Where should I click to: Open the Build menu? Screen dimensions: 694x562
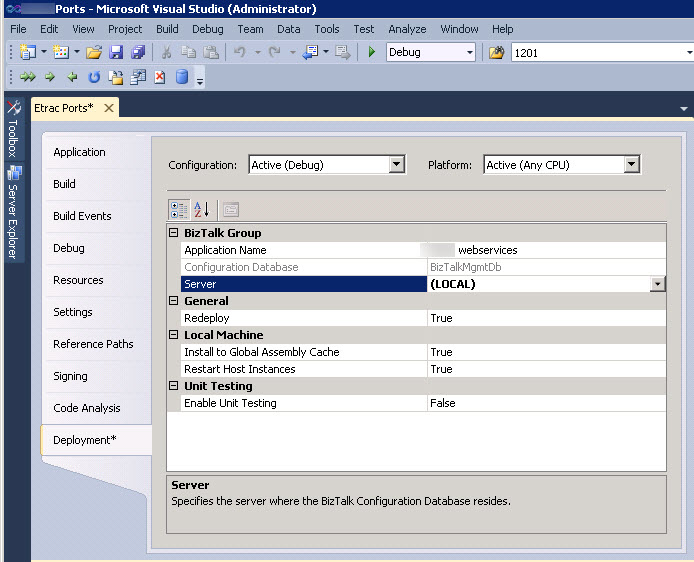coord(167,29)
